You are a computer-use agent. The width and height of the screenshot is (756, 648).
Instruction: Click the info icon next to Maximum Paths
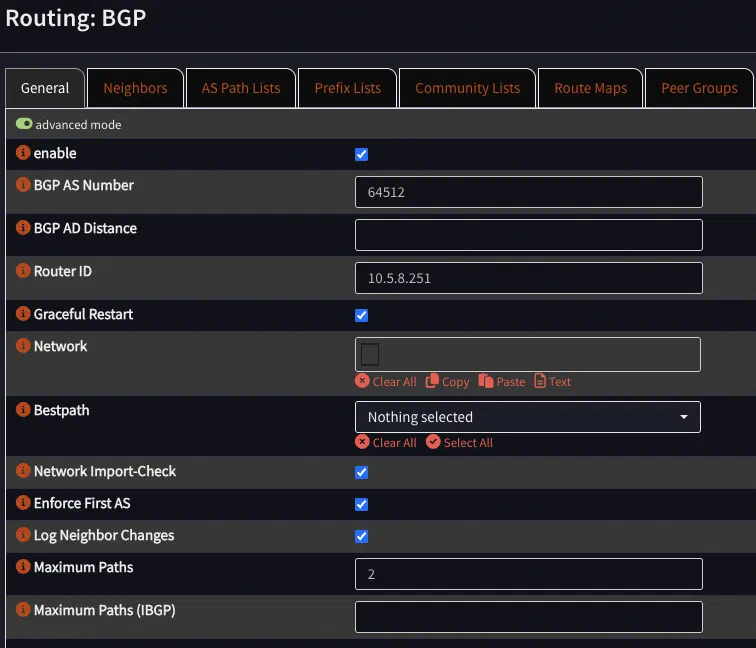tap(23, 567)
